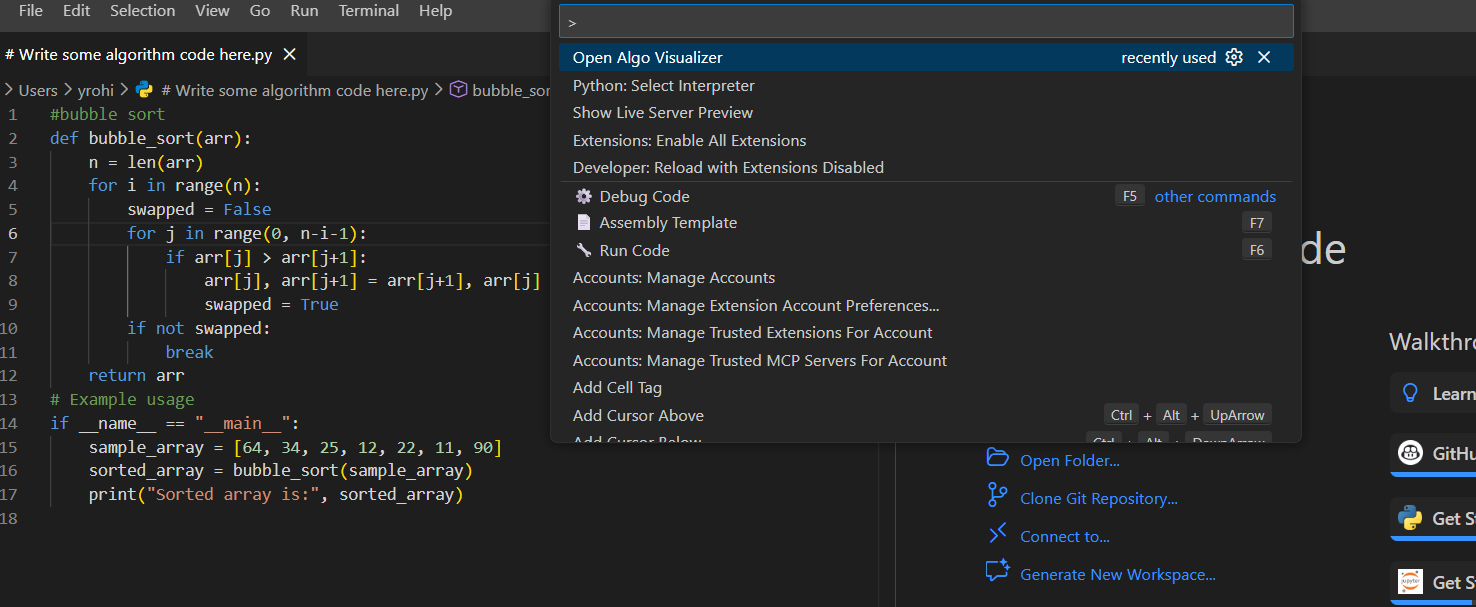
Task: Choose Accounts: Manage Accounts
Action: [926, 278]
